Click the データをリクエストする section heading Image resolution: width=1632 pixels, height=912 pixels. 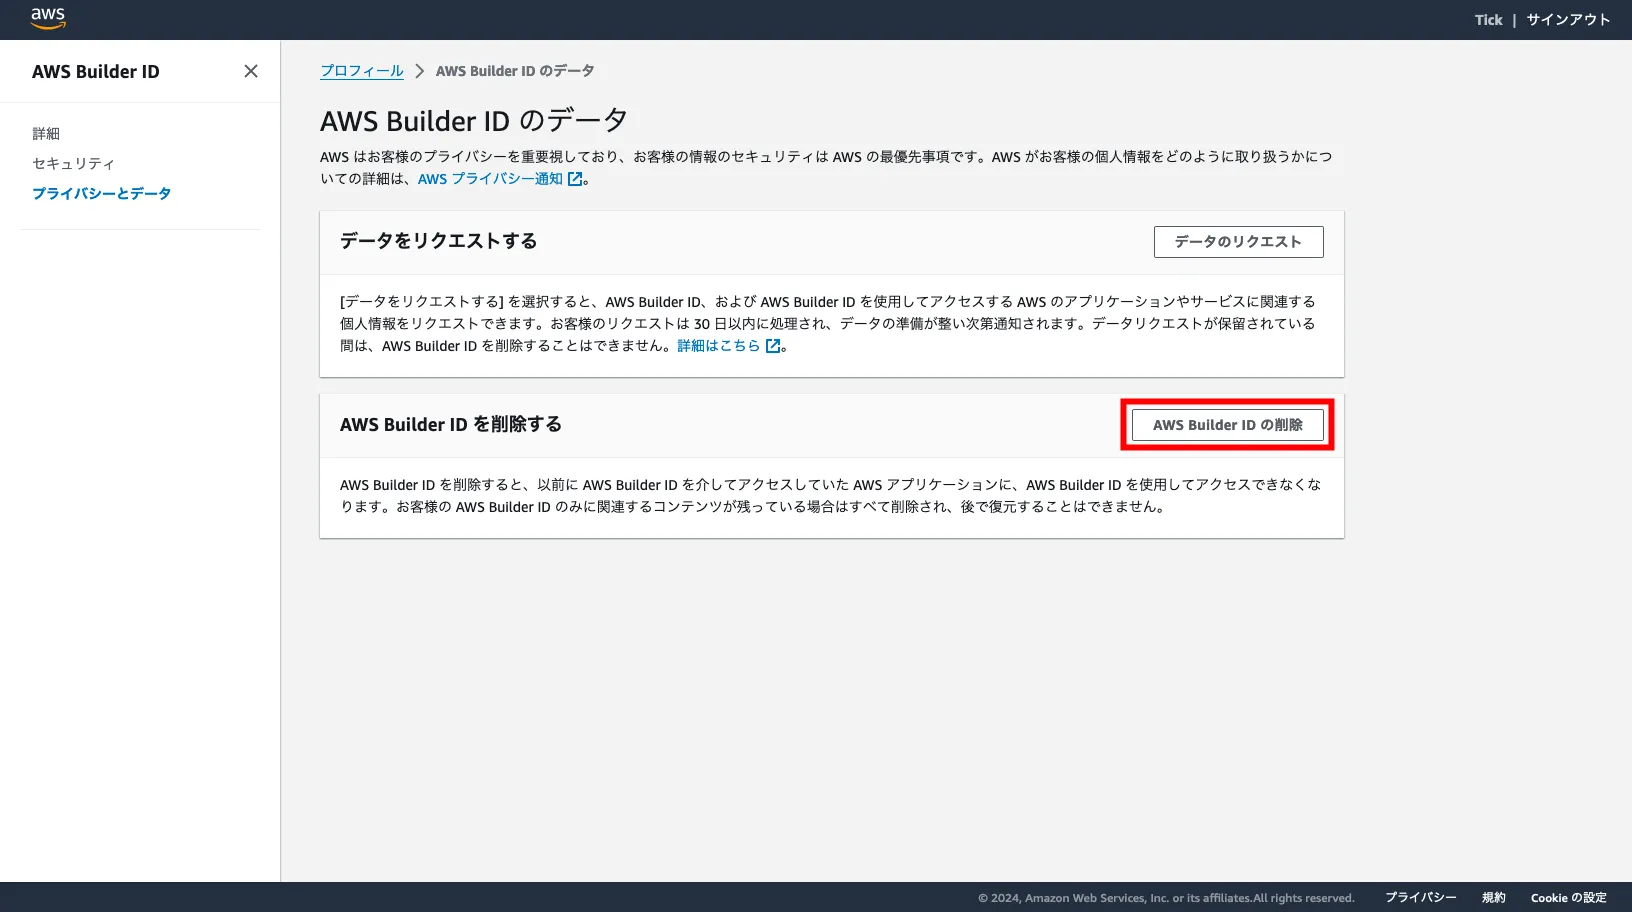439,241
